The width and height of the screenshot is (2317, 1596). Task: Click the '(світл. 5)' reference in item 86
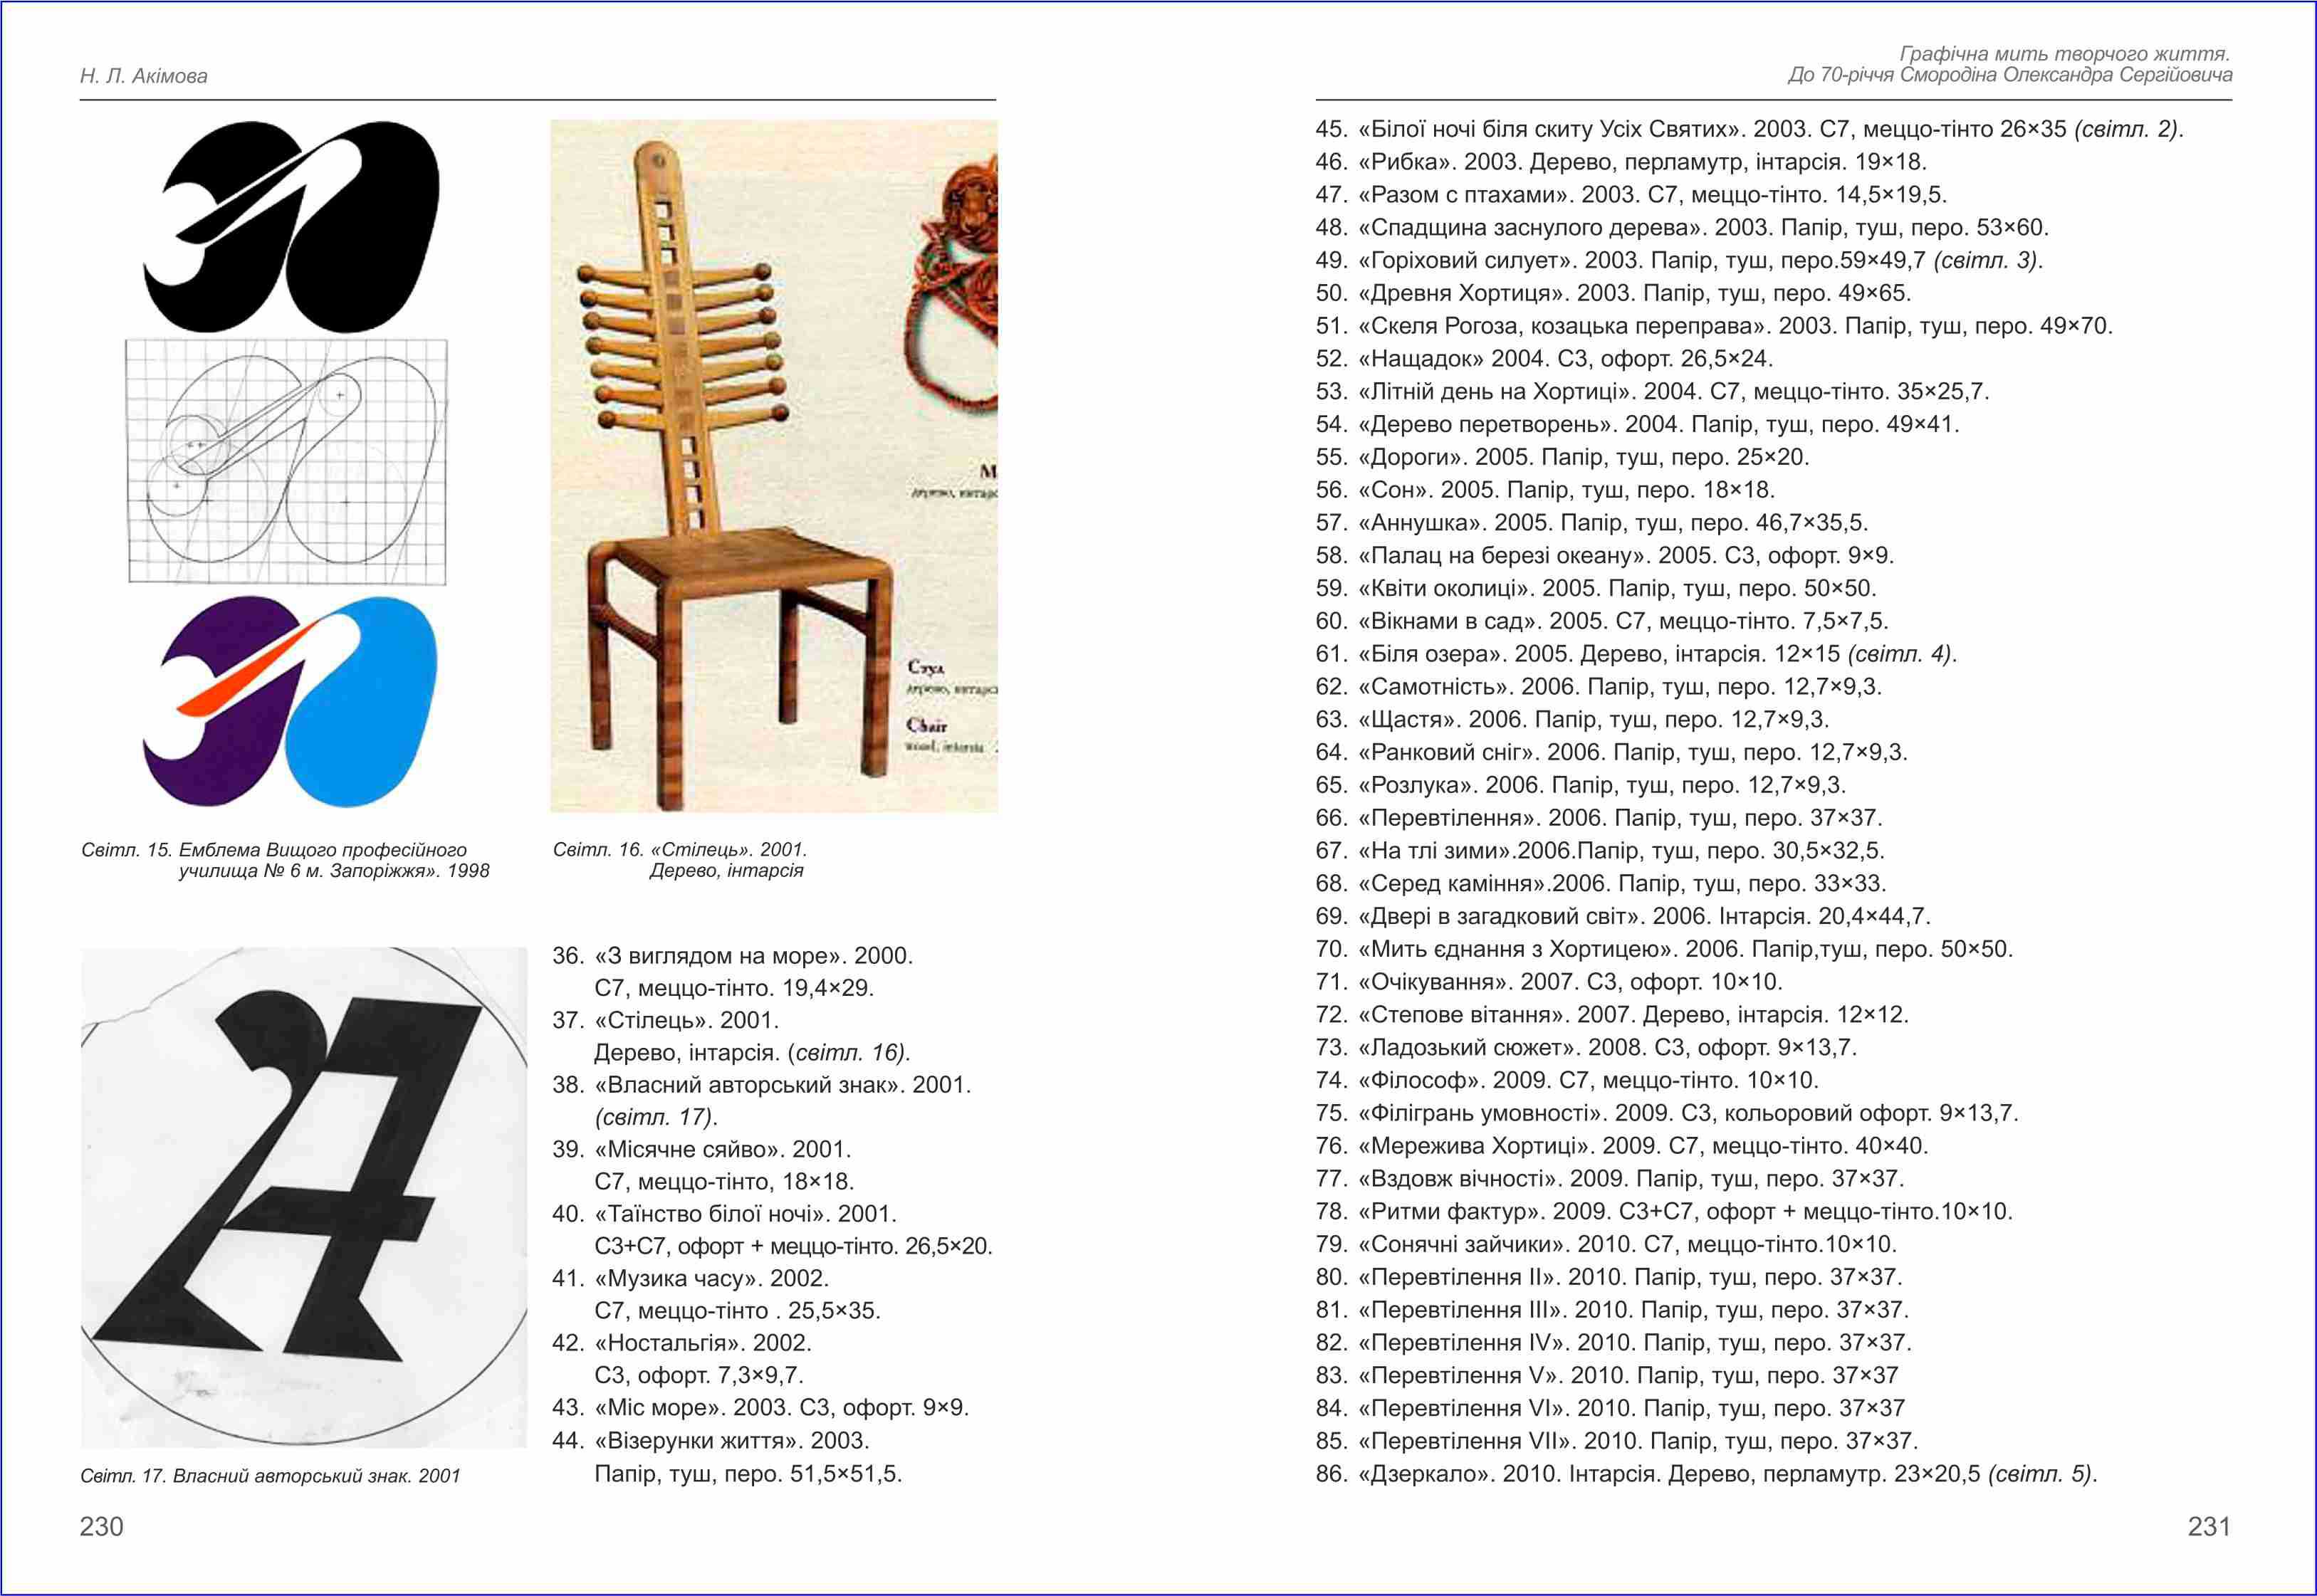pos(2041,1474)
